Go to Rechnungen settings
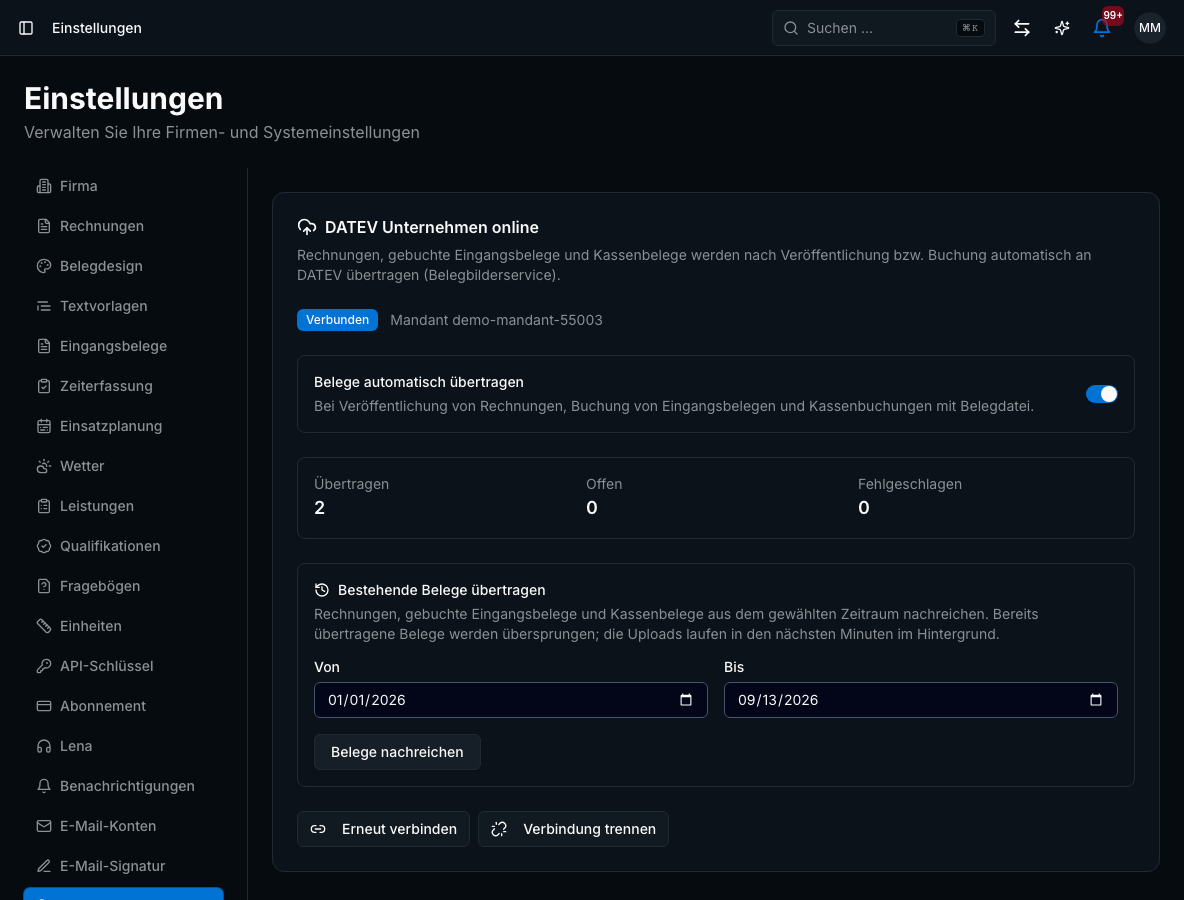The height and width of the screenshot is (900, 1184). click(x=124, y=226)
